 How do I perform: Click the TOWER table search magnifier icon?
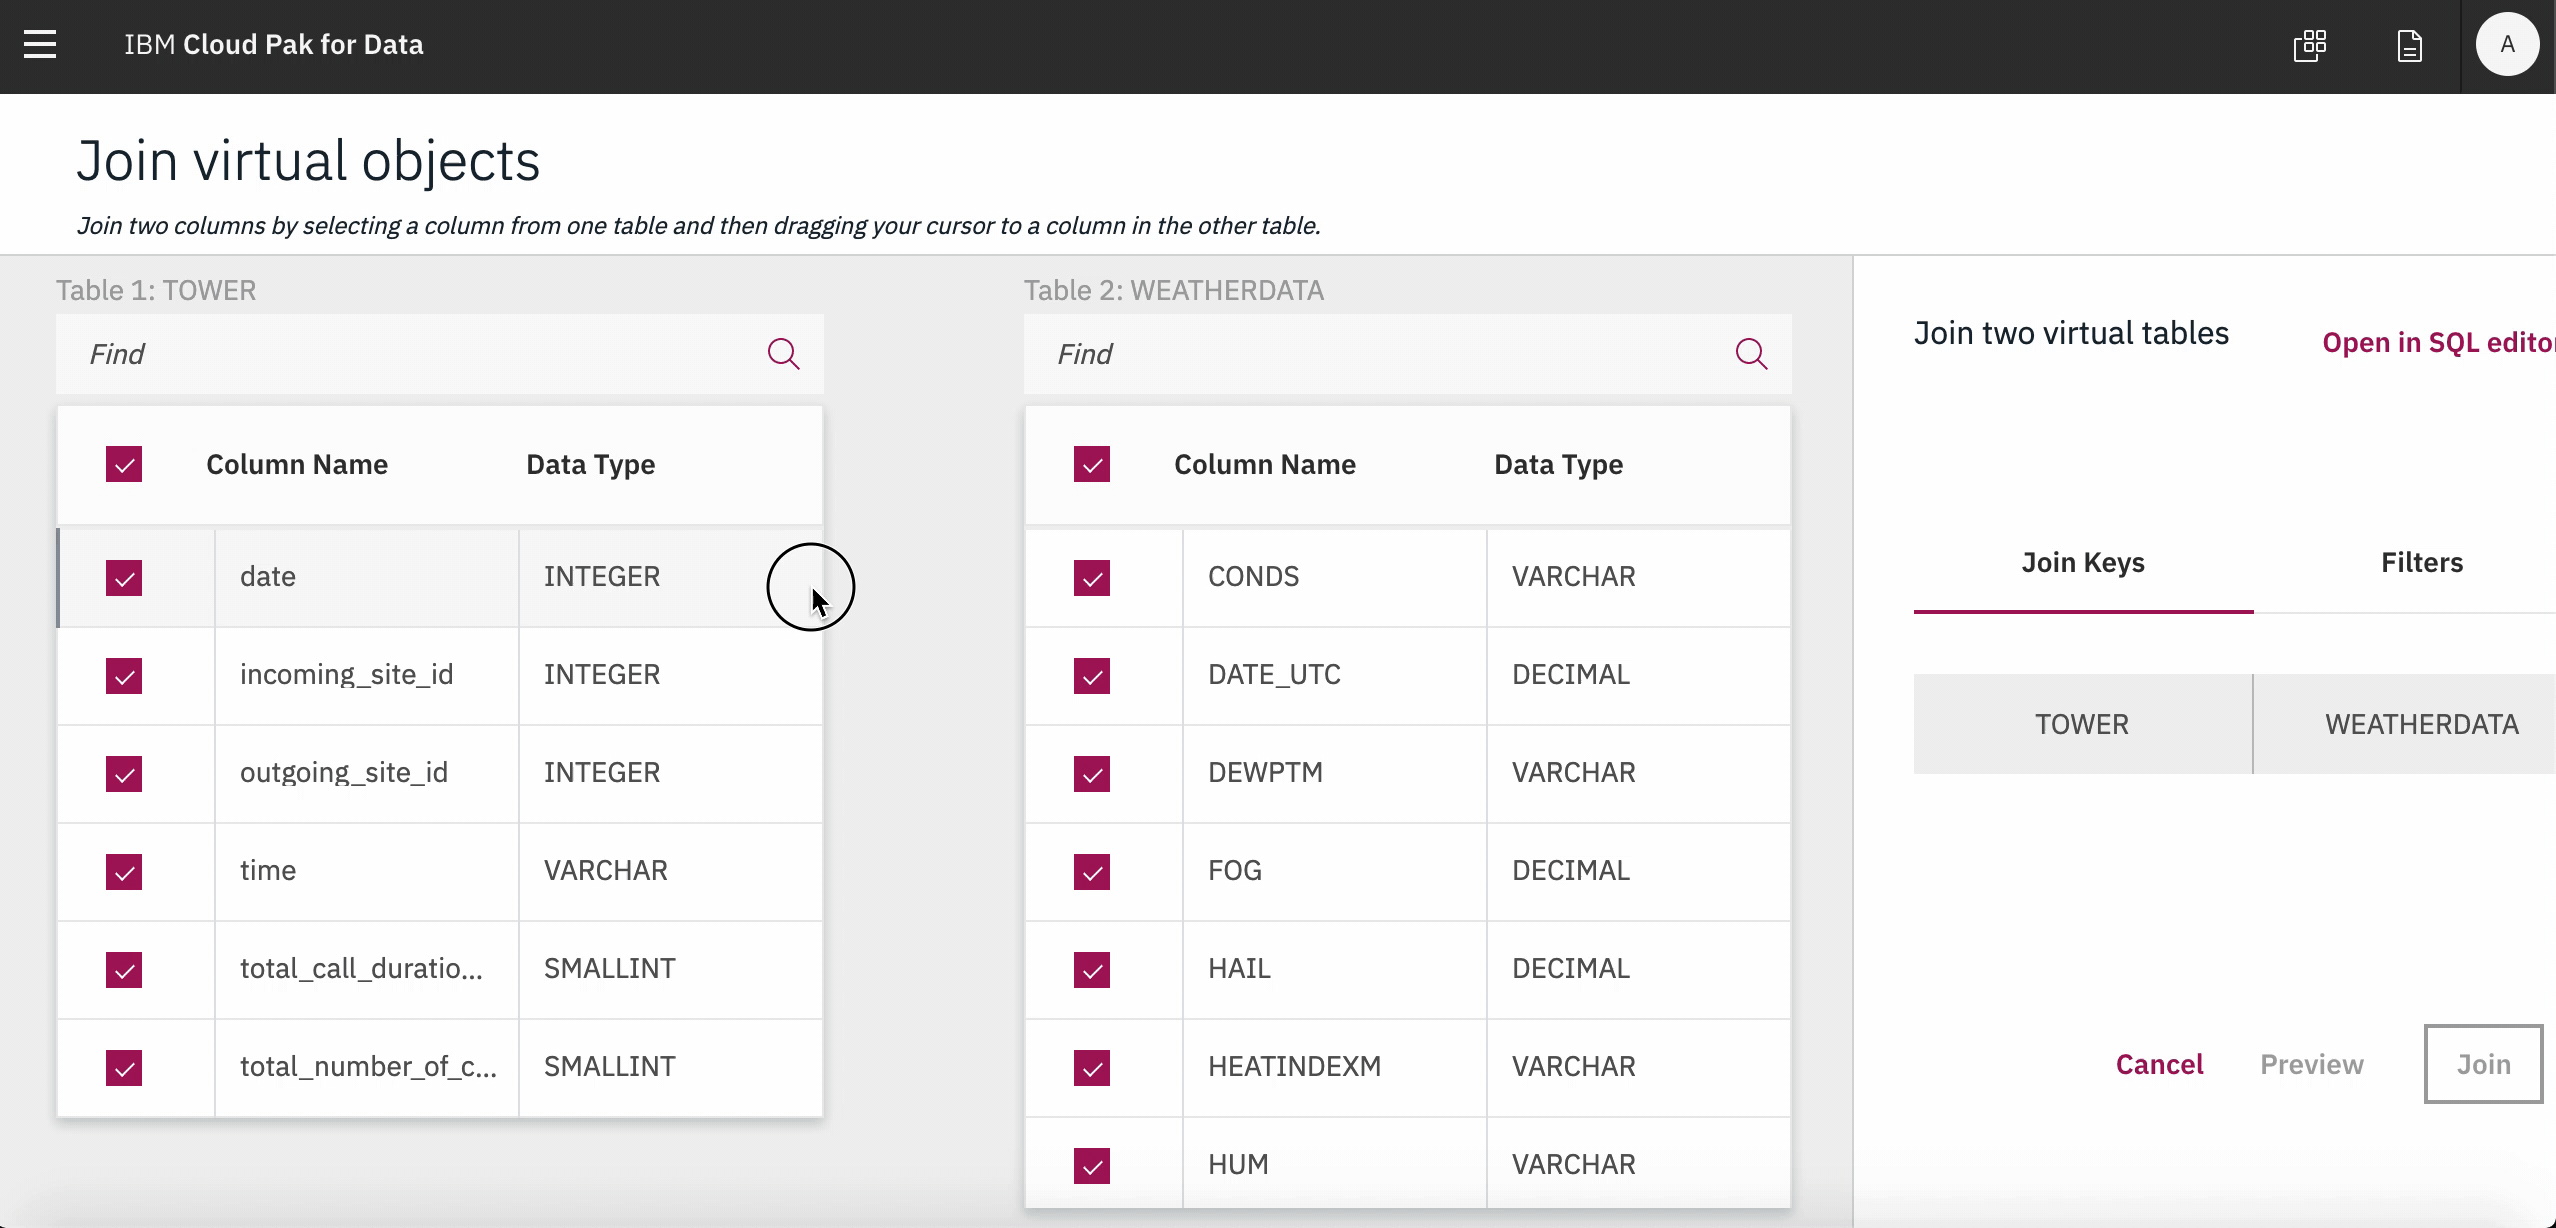tap(783, 354)
